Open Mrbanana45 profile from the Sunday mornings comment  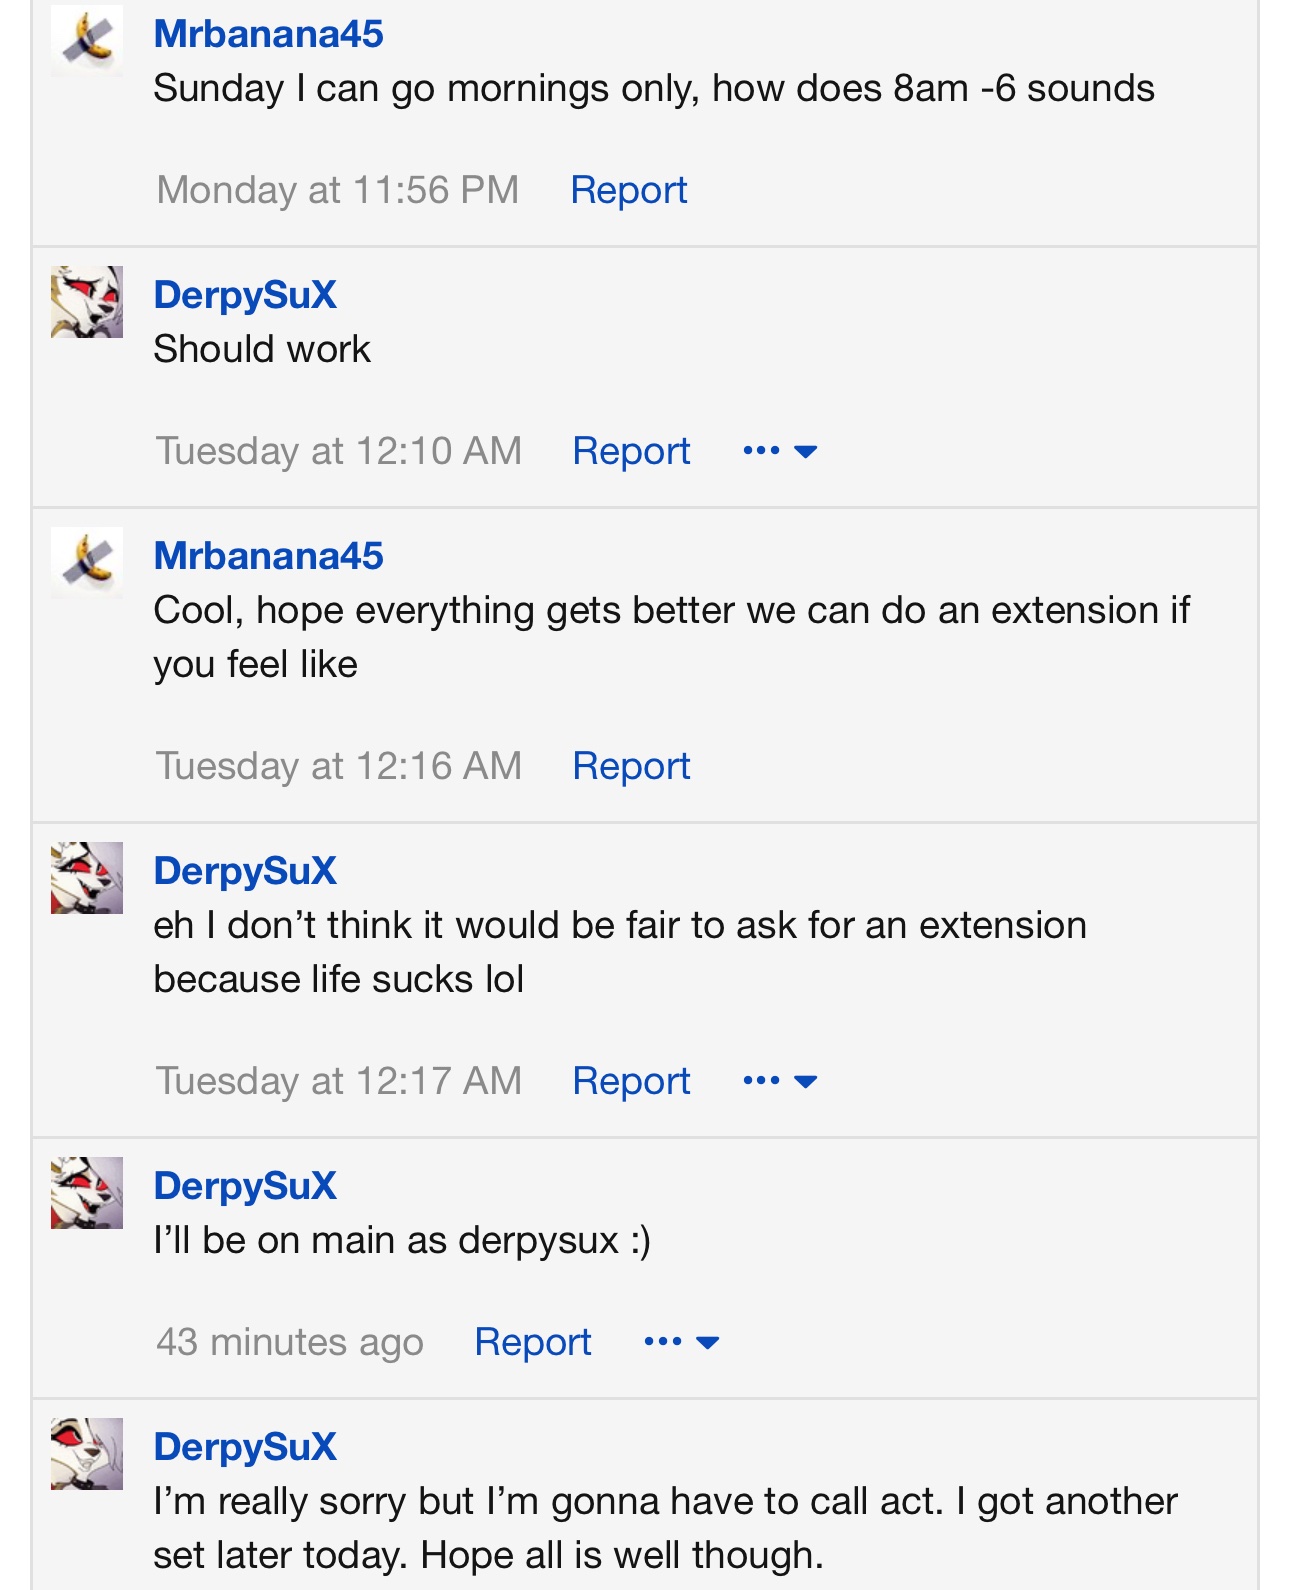coord(268,34)
